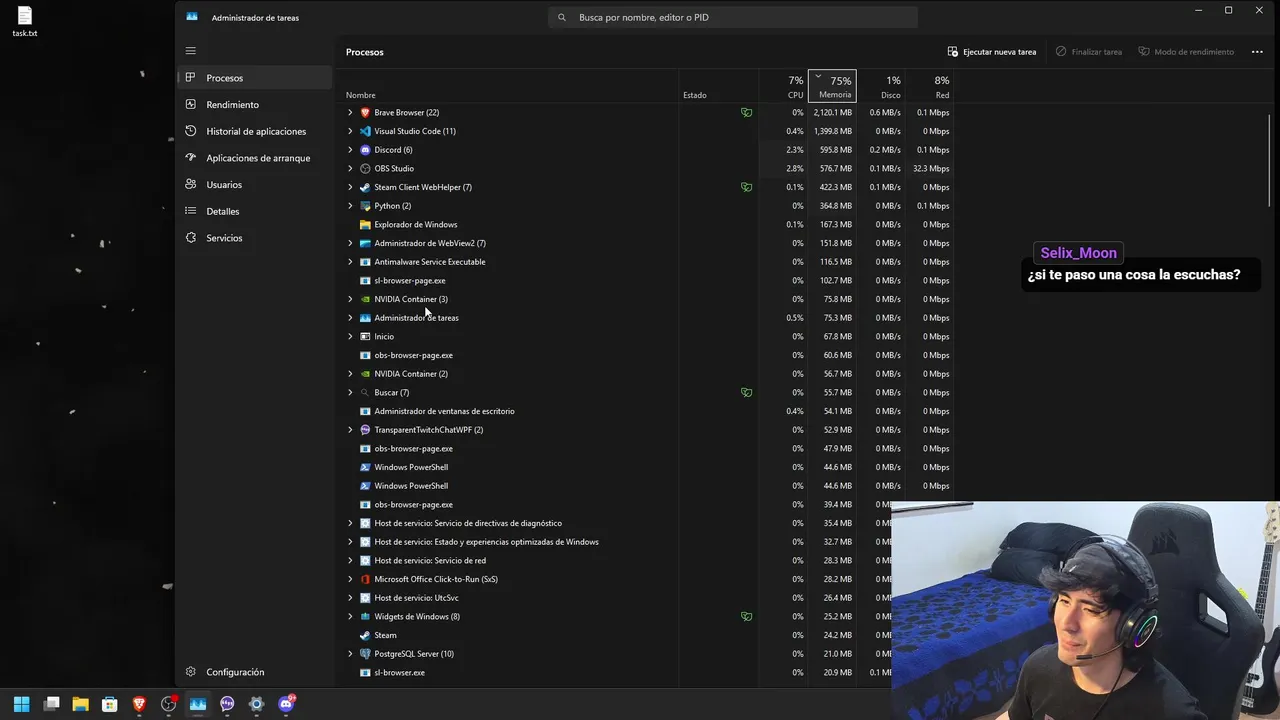The width and height of the screenshot is (1280, 720).
Task: Switch to the Detalles tab
Action: [x=254, y=211]
